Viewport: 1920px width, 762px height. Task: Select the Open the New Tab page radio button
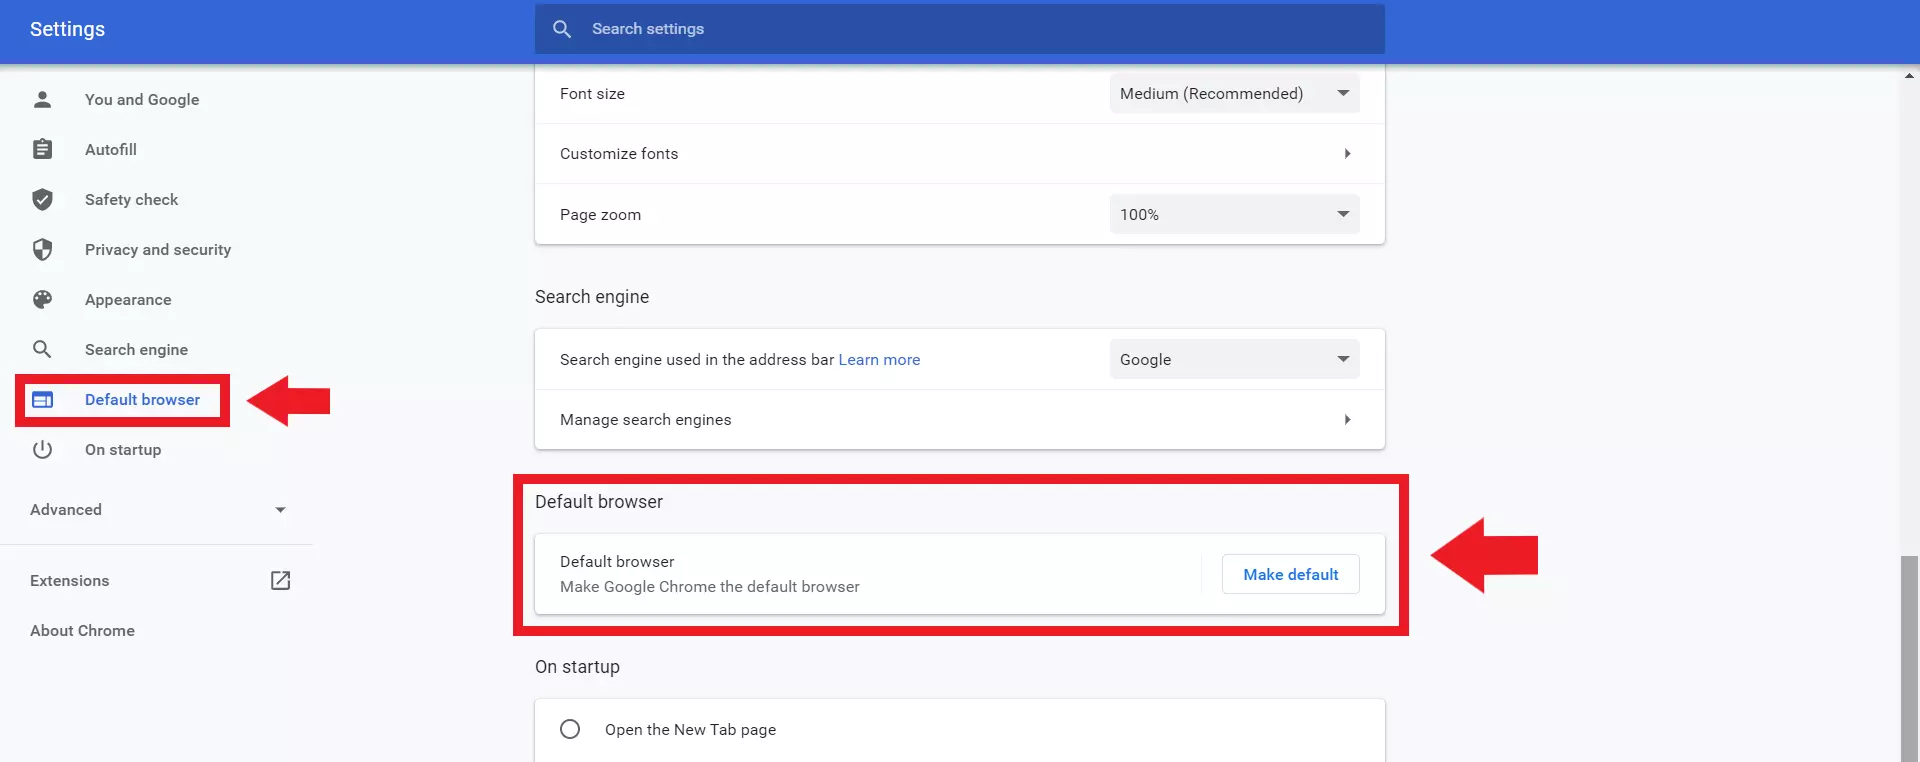tap(570, 729)
